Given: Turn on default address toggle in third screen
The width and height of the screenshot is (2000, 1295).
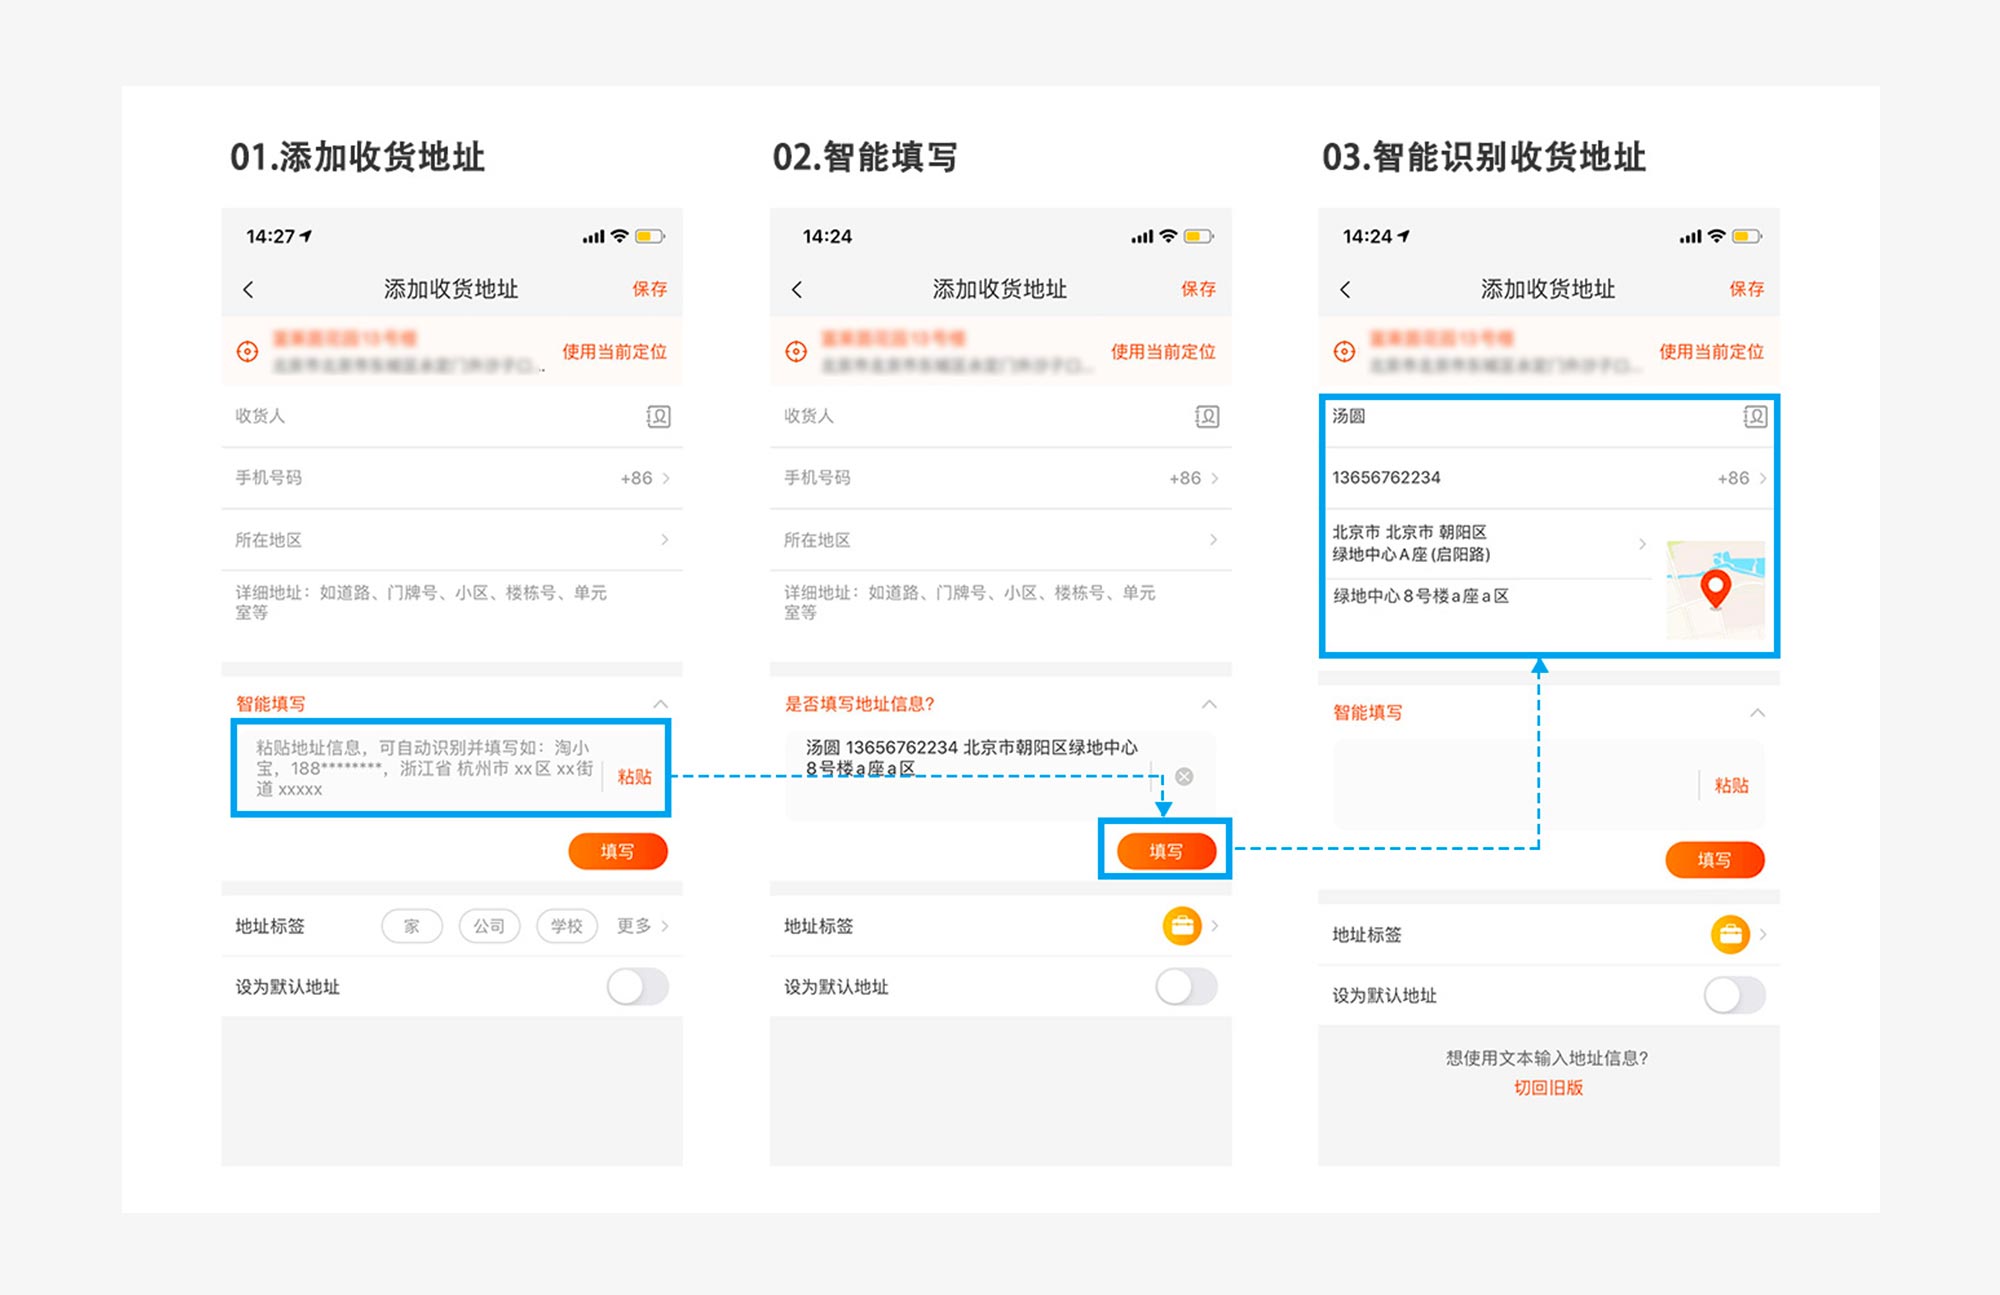Looking at the screenshot, I should (1734, 995).
